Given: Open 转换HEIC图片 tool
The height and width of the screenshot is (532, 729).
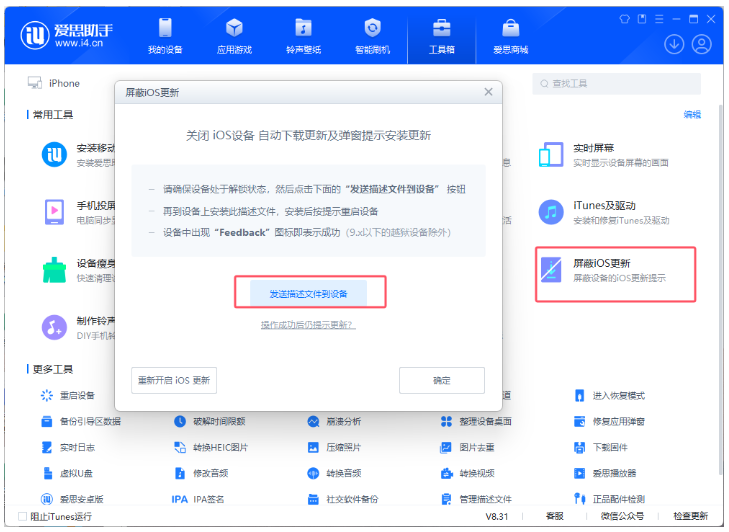Looking at the screenshot, I should click(211, 447).
